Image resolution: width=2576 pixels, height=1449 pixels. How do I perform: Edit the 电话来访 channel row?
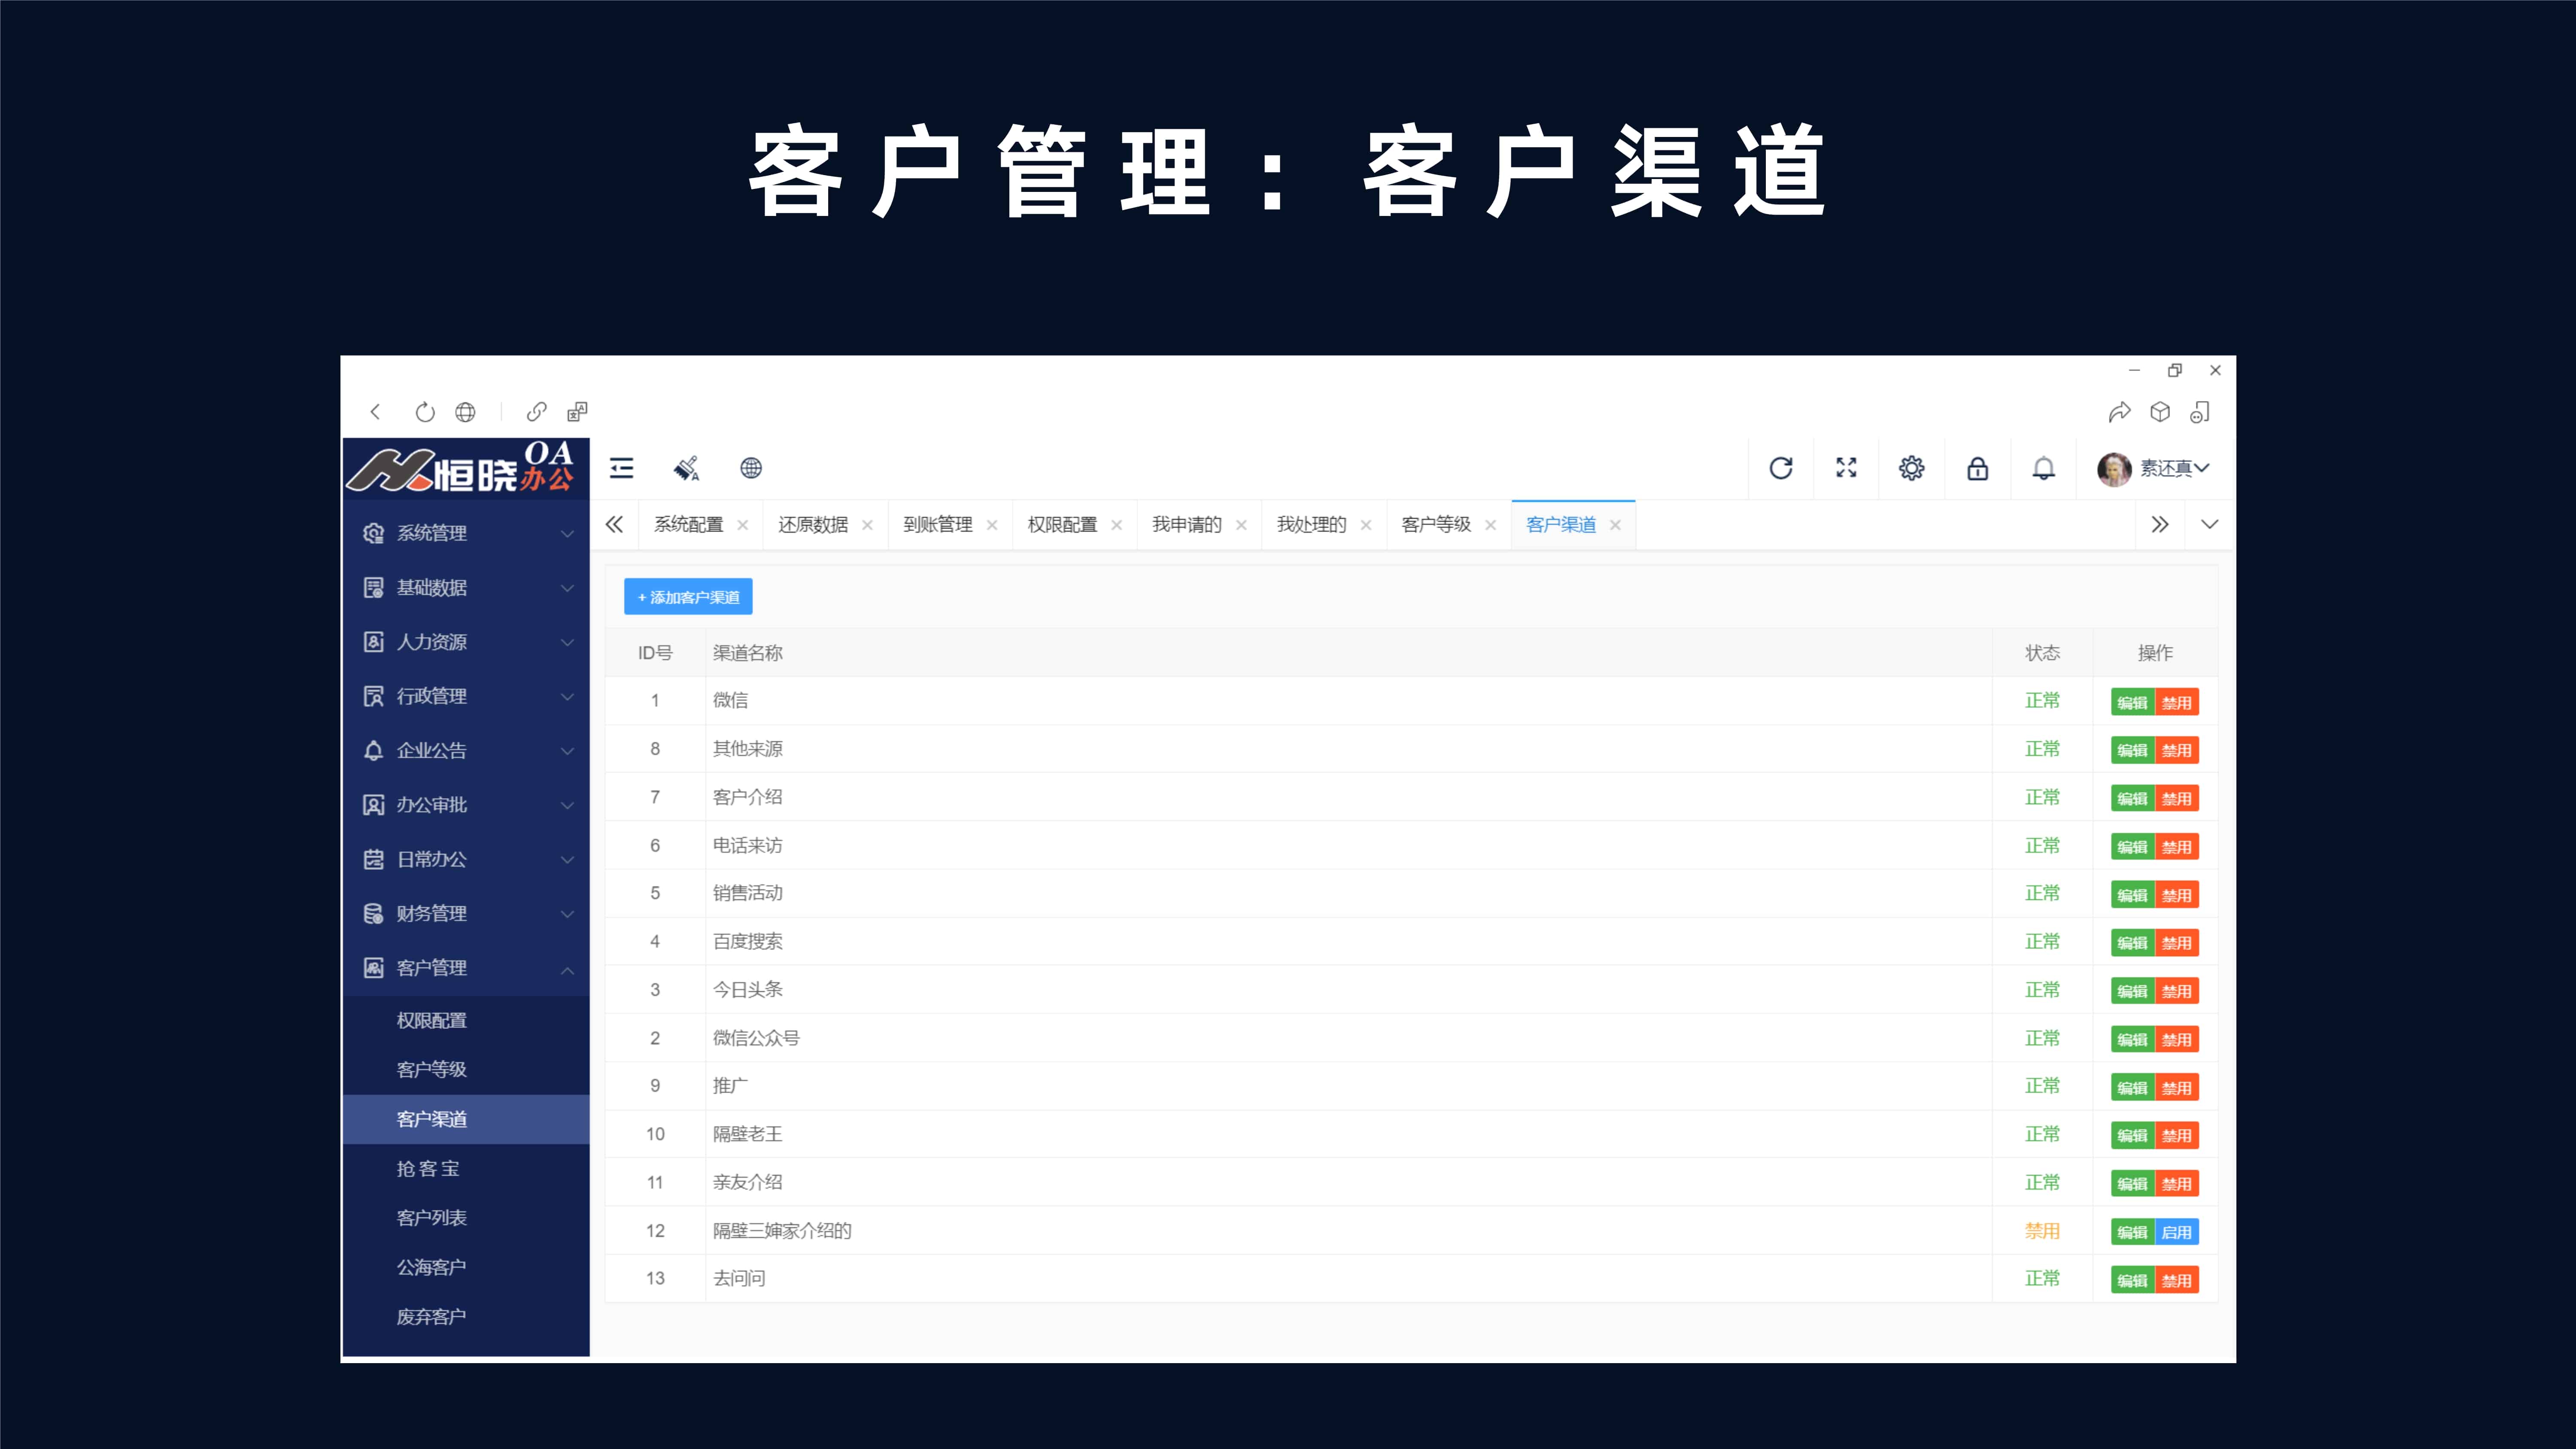click(2132, 847)
